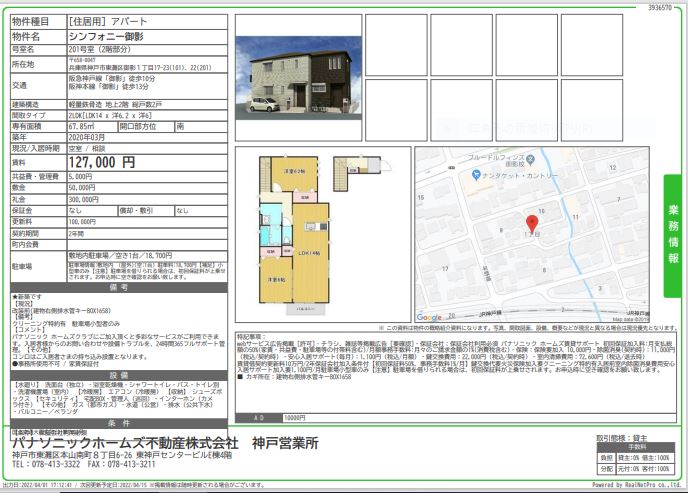This screenshot has width=688, height=493.
Task: Click the 備考 section header
Action: 119,288
